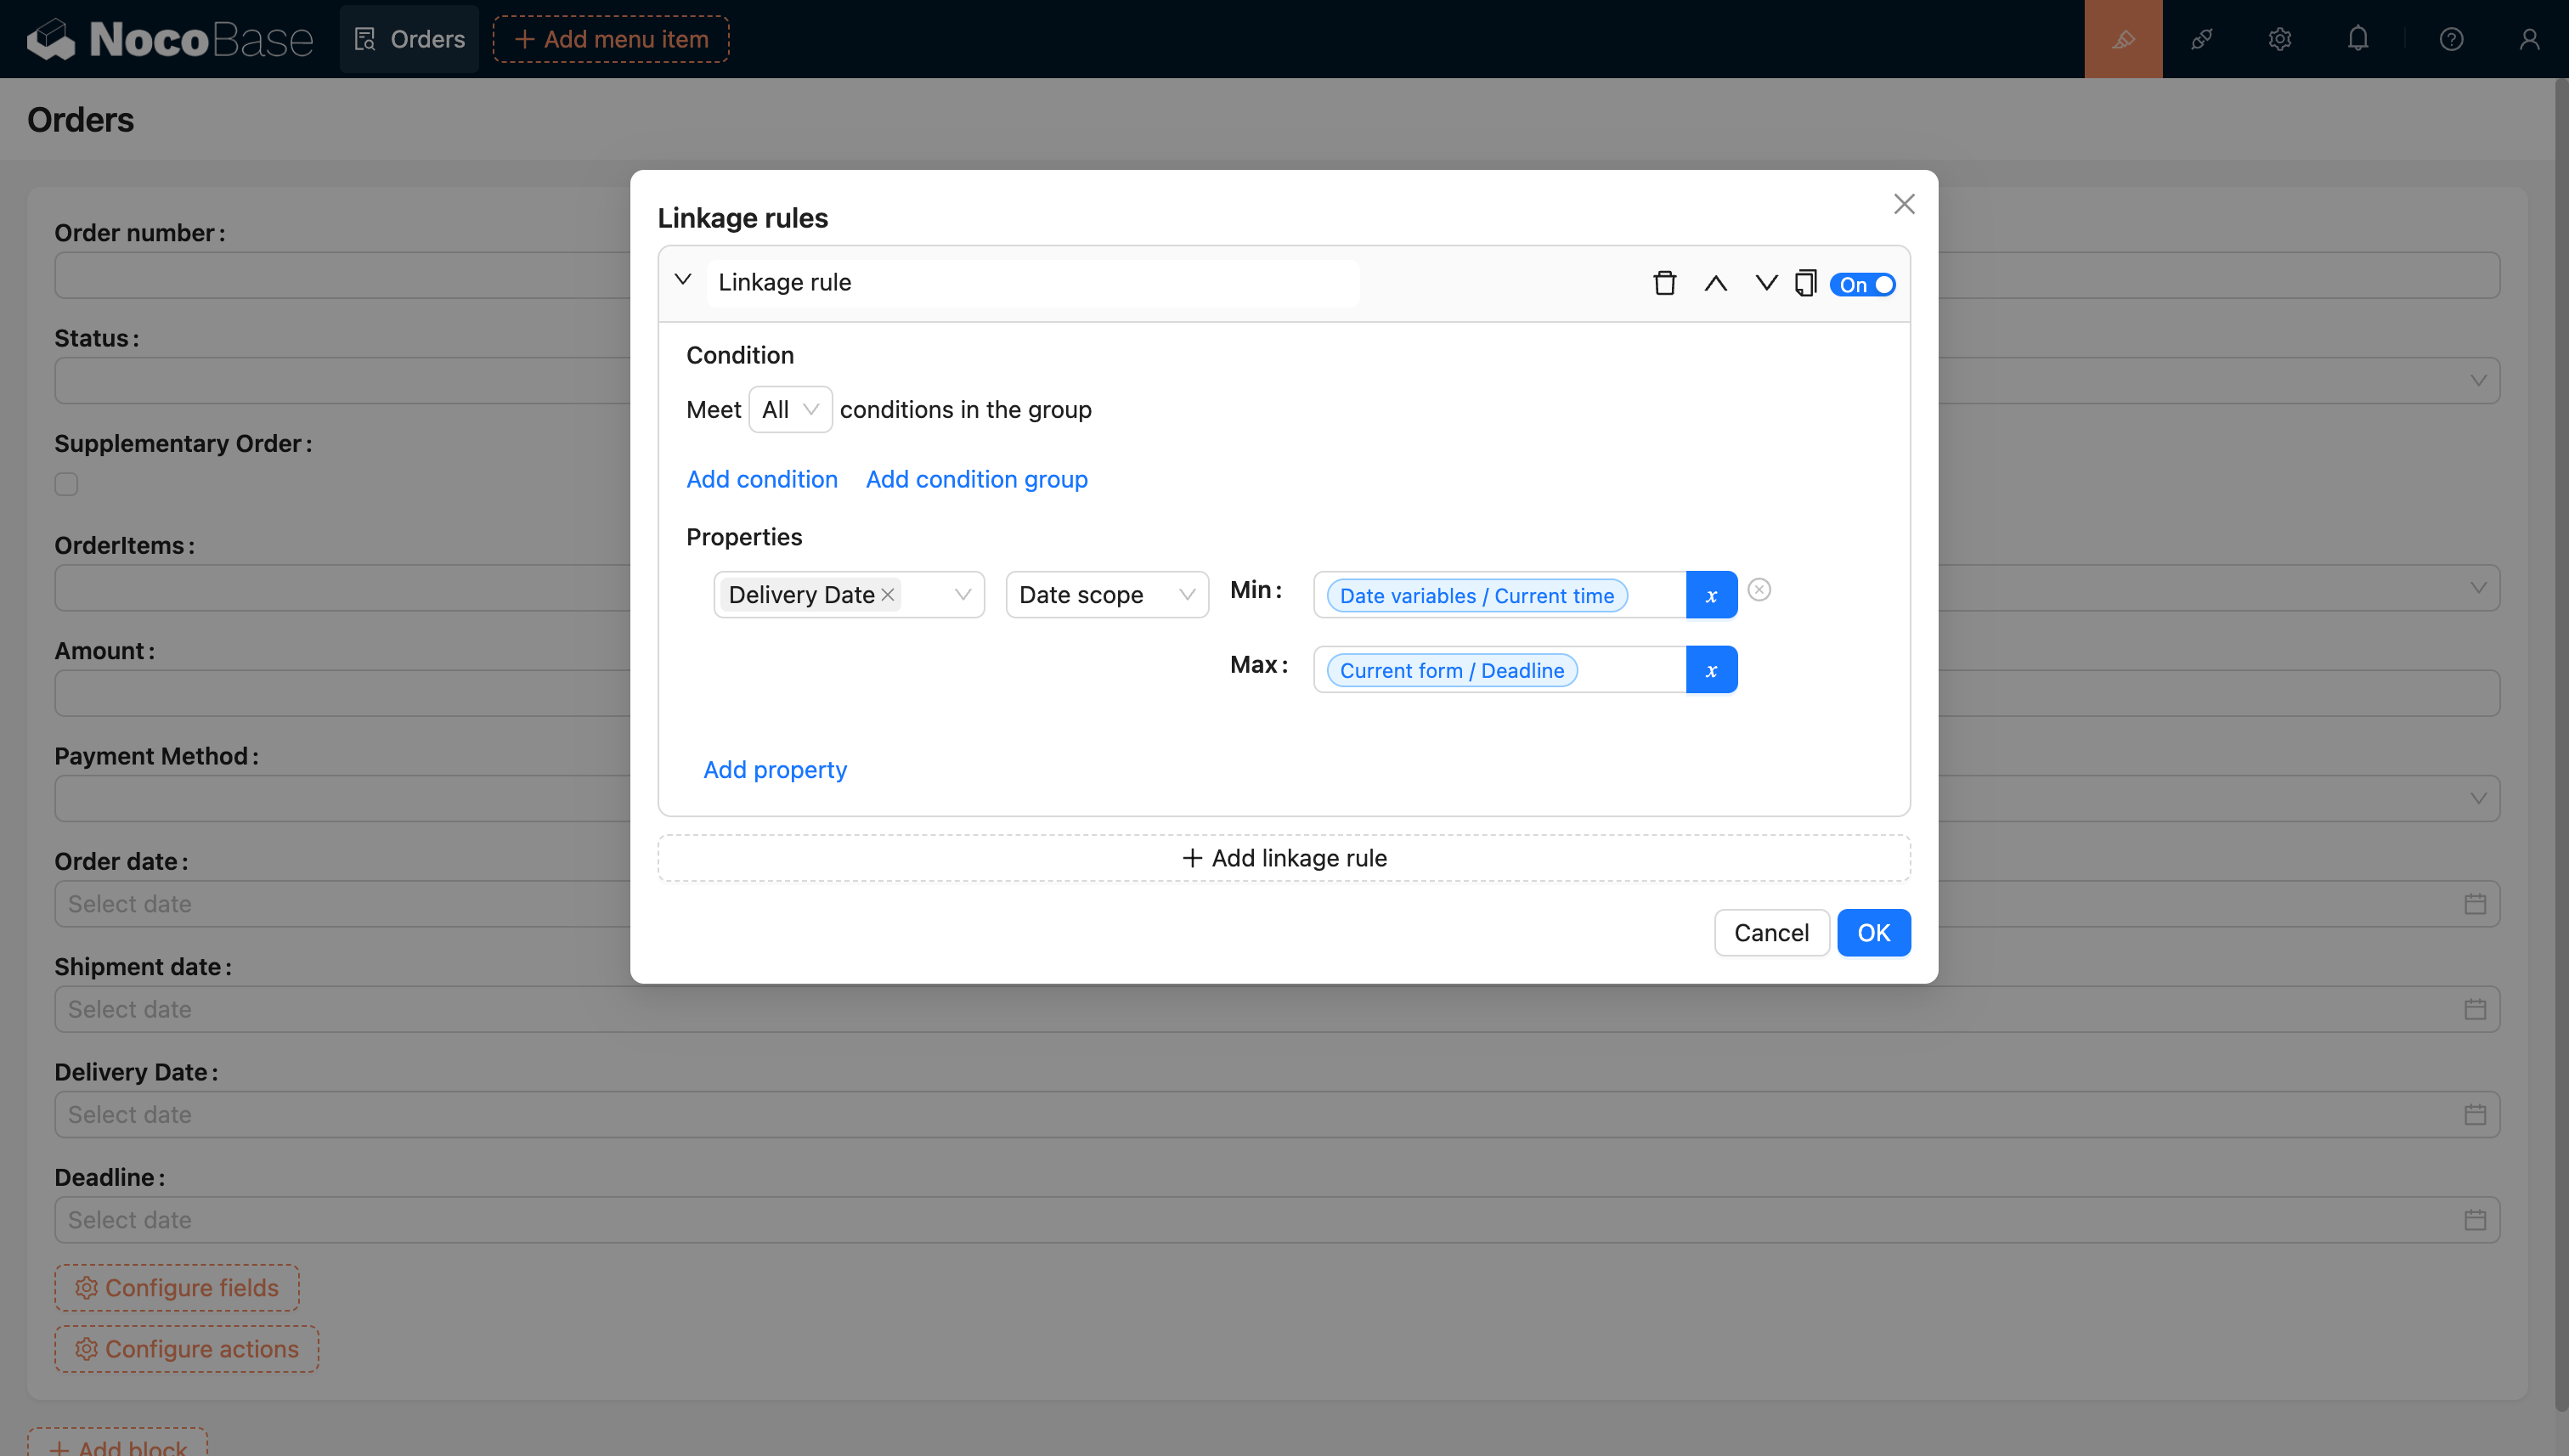Open the plugin manager rocket icon
Screen dimensions: 2569x1456
2201,39
